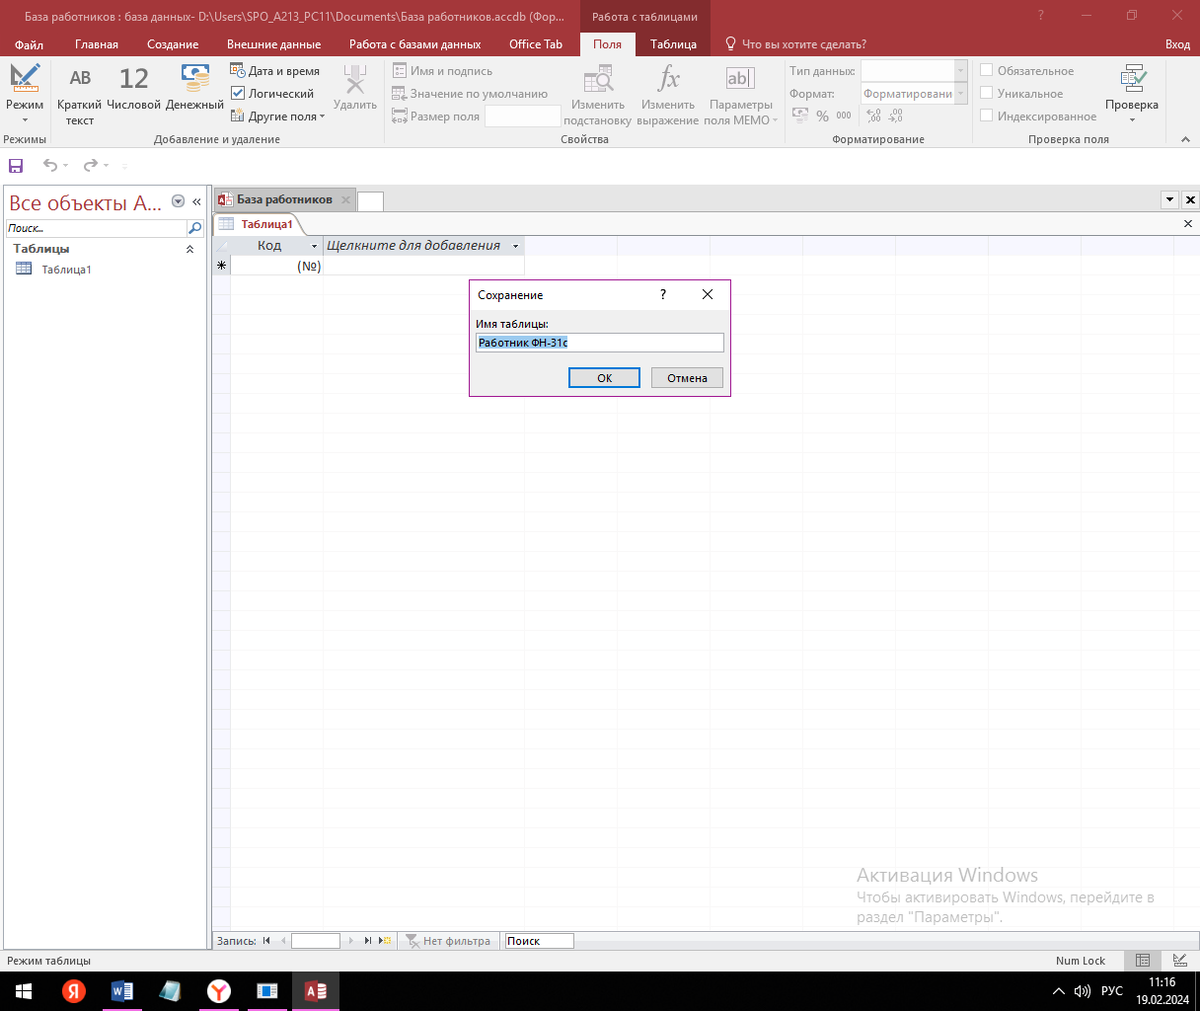Open the Тип данных combo box
The image size is (1200, 1011).
[x=914, y=70]
